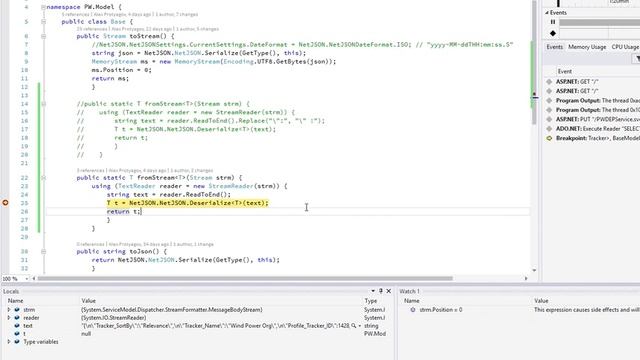
Task: Switch to the Memory Usage tab
Action: [x=587, y=47]
